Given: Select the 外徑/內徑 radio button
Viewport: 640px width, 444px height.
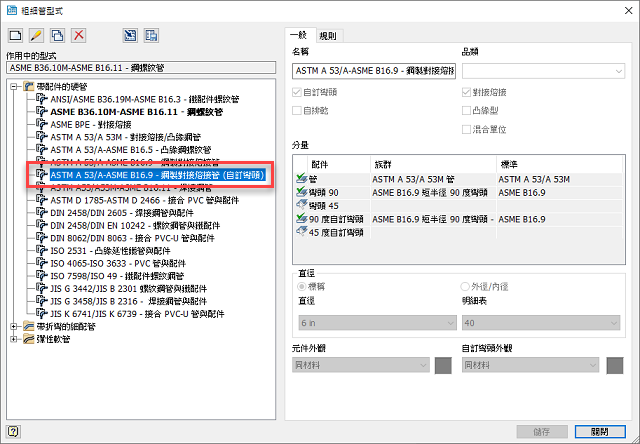Looking at the screenshot, I should 465,286.
